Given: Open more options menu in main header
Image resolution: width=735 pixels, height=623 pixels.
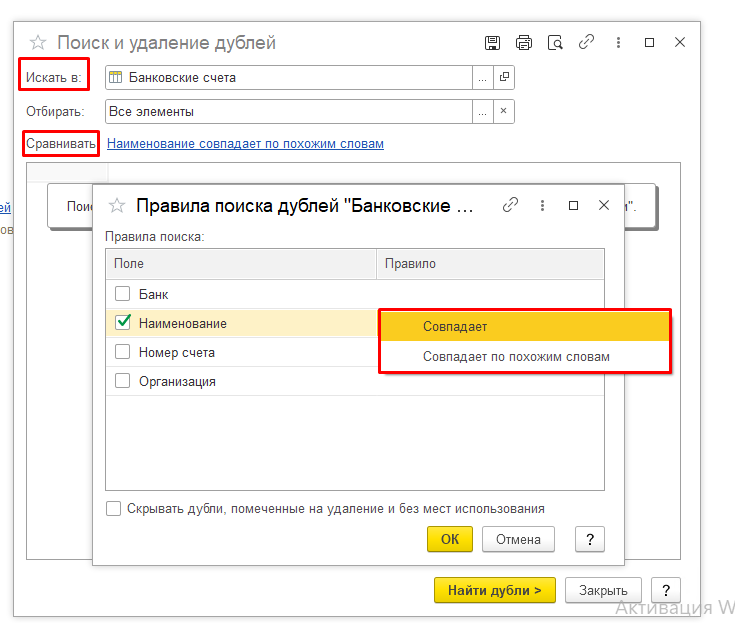Looking at the screenshot, I should 618,43.
